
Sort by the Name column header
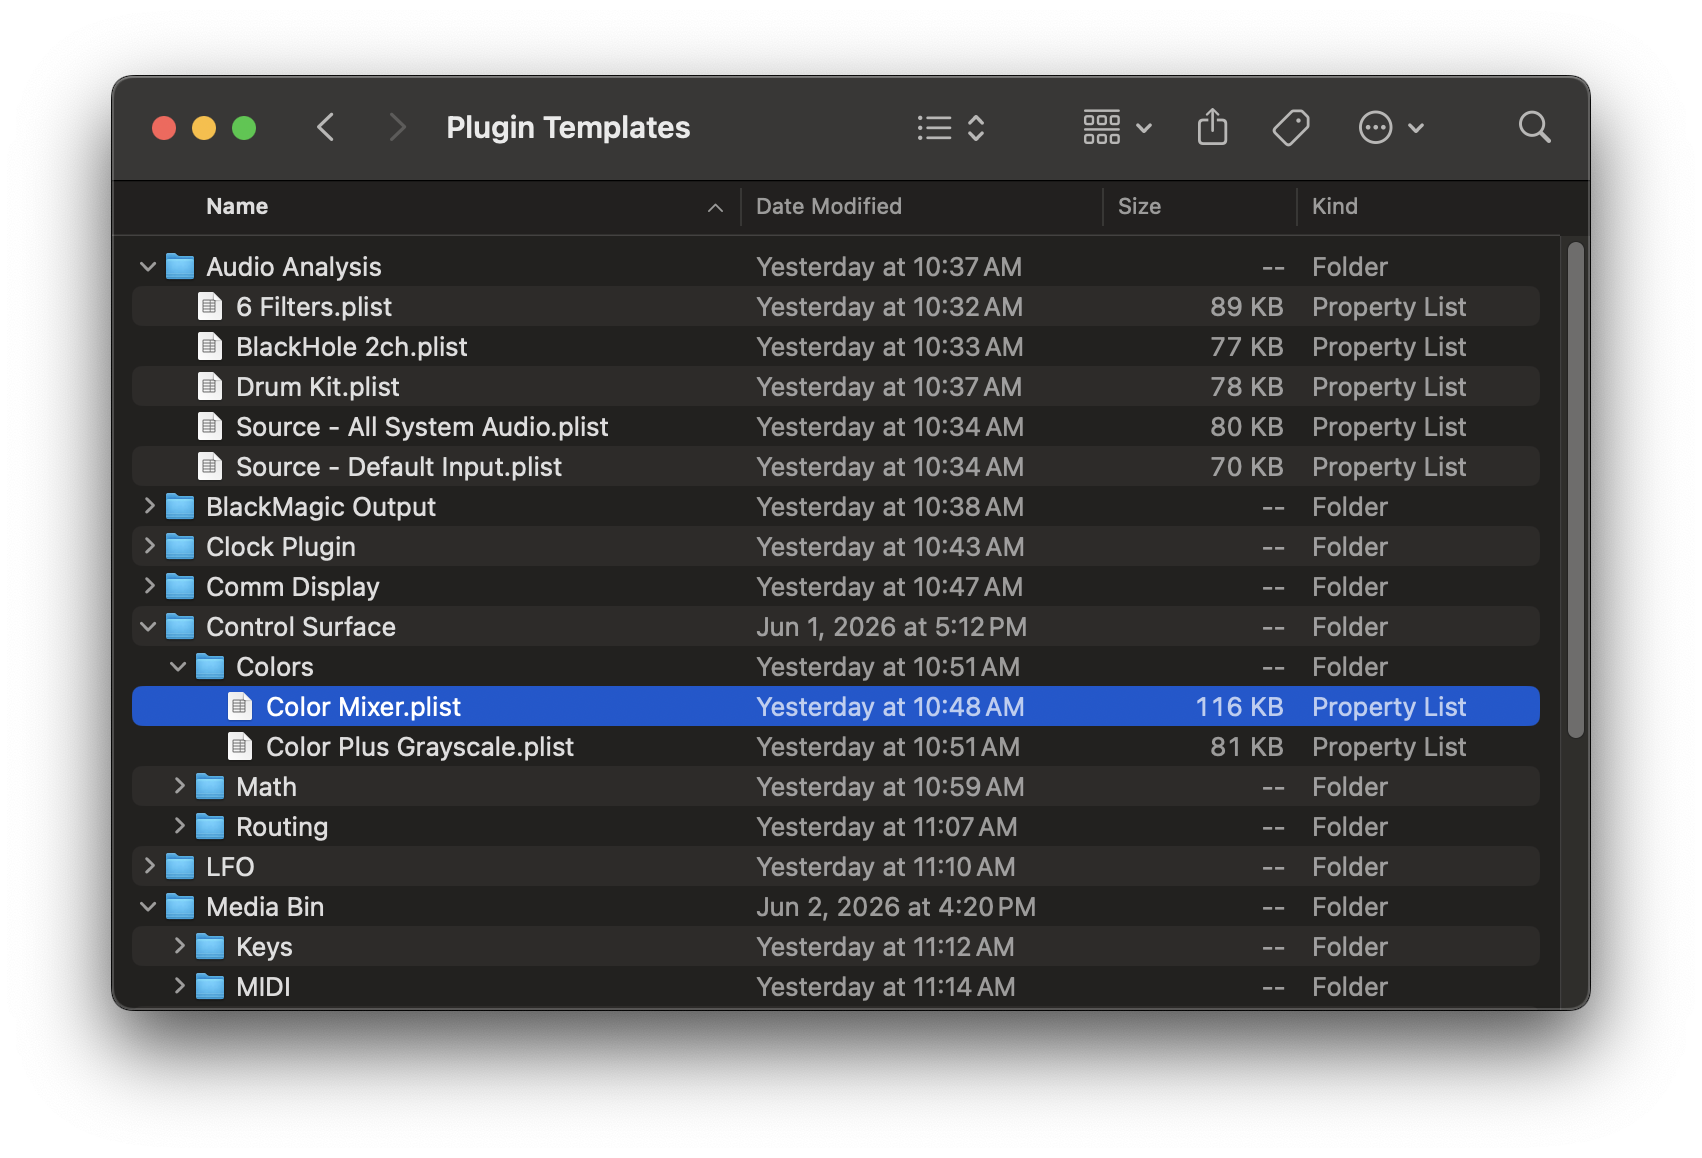tap(237, 206)
